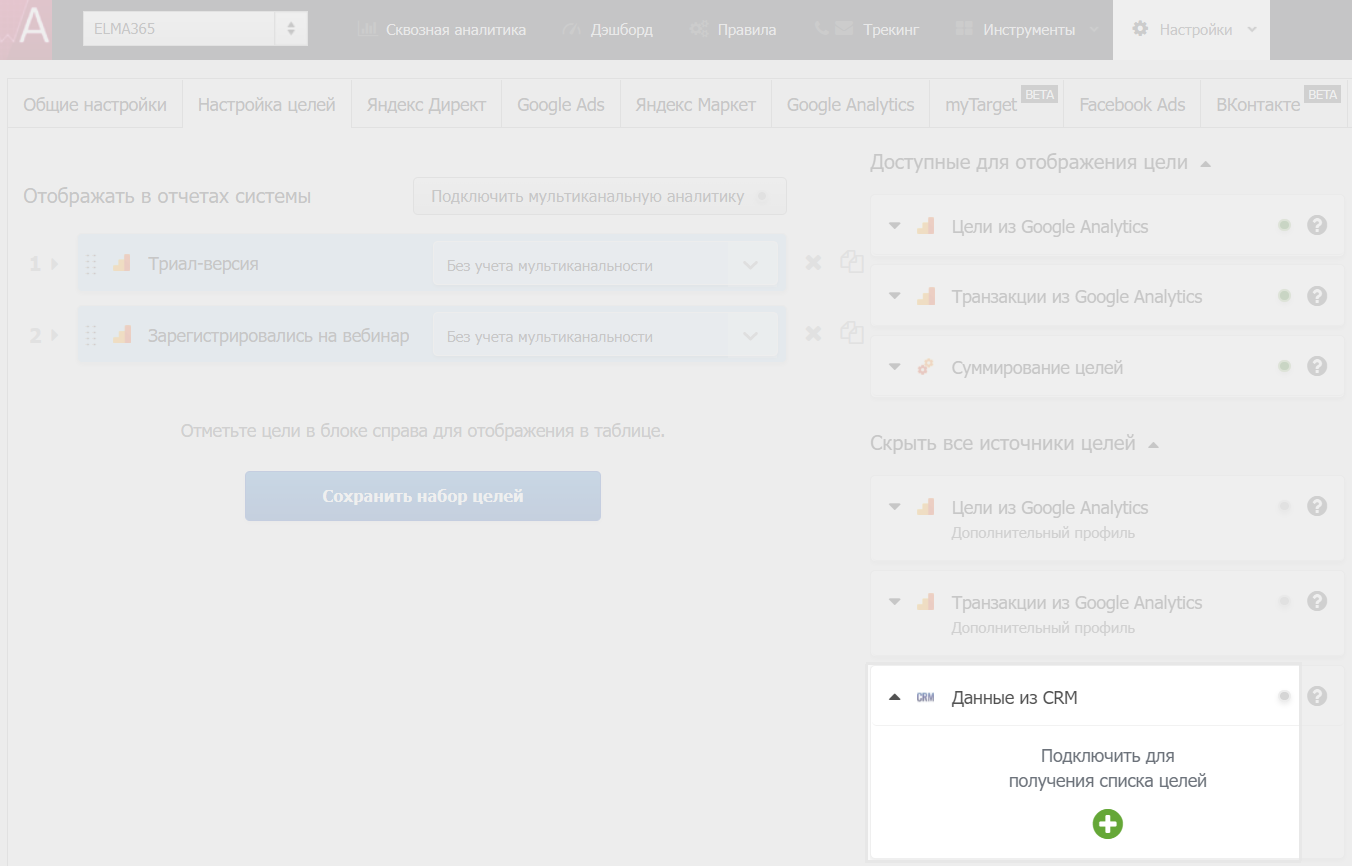Screen dimensions: 1352x866
Task: Delete the Триал-версия goal with the X icon
Action: point(813,262)
